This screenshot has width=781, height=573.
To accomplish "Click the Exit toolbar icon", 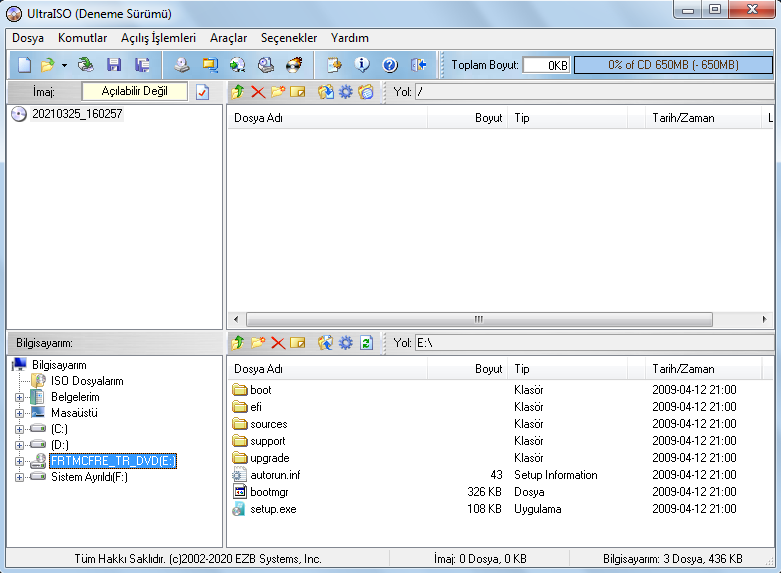I will (x=418, y=65).
